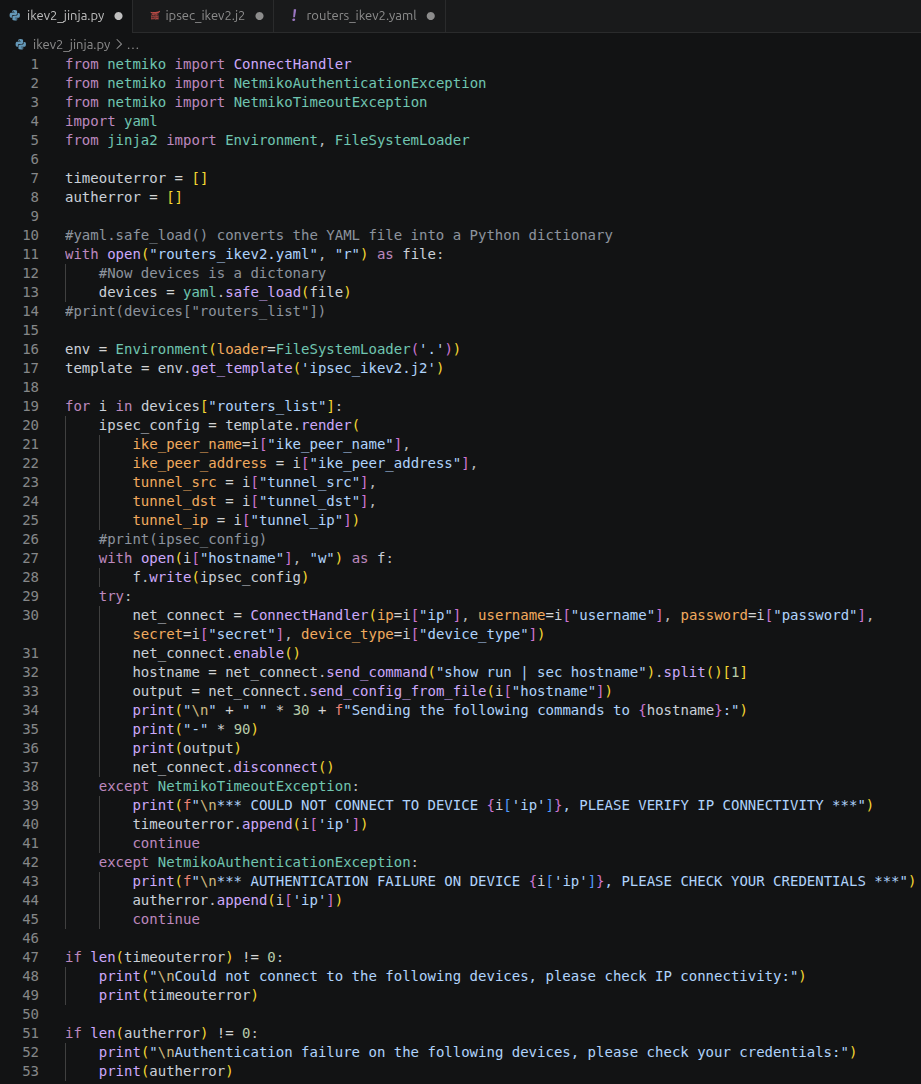The image size is (921, 1084).
Task: Click NetmikoAuthenticationException on import line 2
Action: (360, 83)
